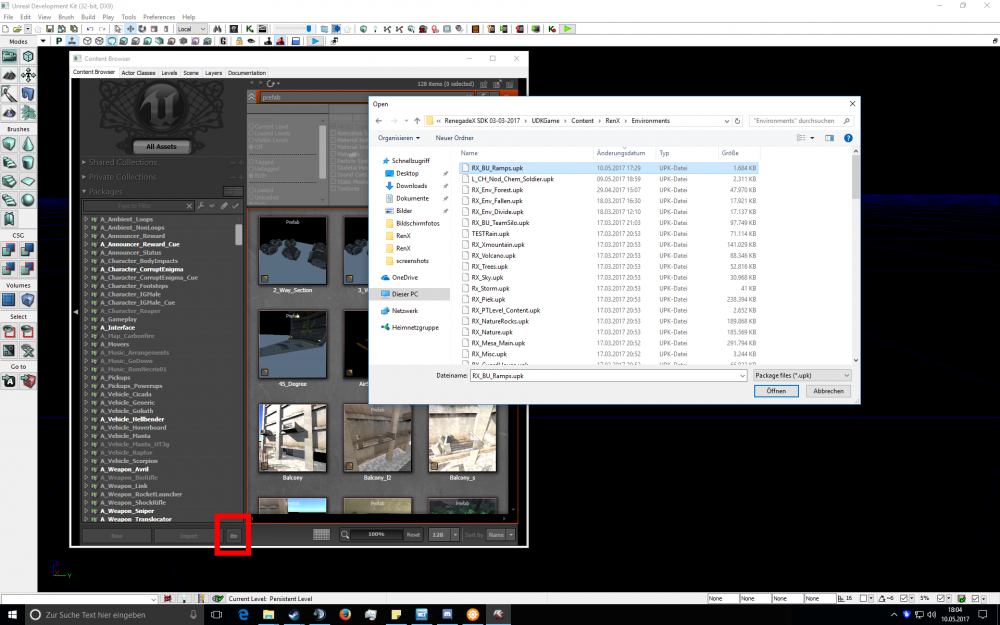Select the Geometry mode tool
1000x625 pixels.
point(28,56)
